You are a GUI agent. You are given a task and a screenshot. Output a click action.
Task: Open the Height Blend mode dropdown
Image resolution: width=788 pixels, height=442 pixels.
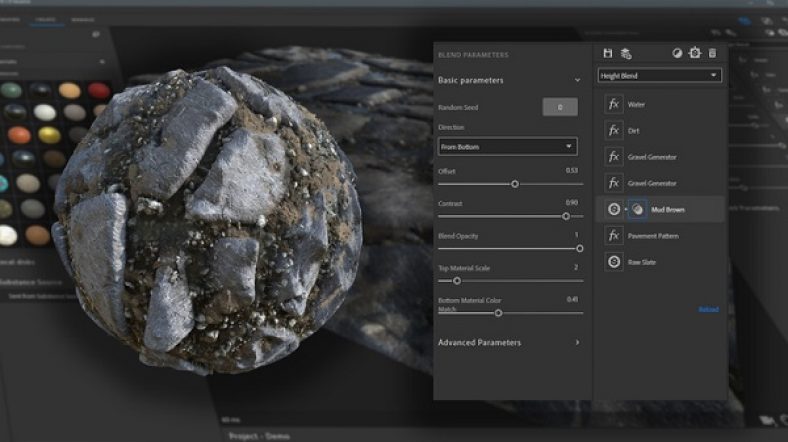click(x=659, y=75)
